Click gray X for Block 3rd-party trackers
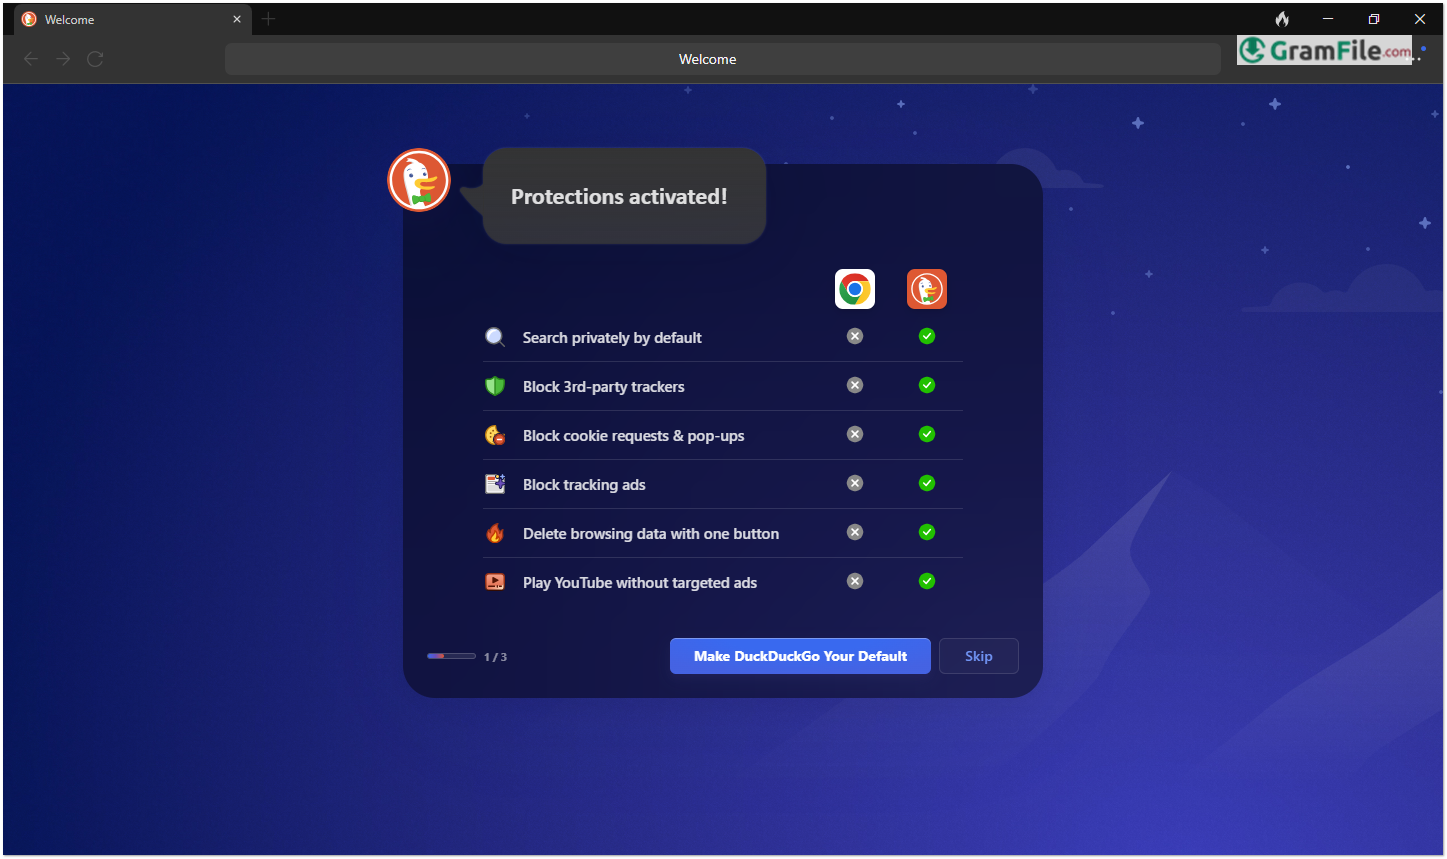 [855, 385]
